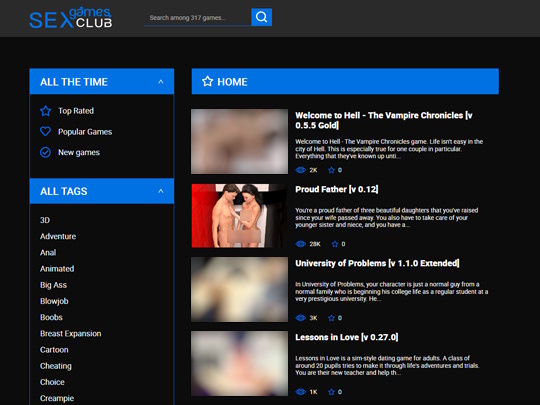Viewport: 540px width, 405px height.
Task: Click the eye icon under University of Problems
Action: point(301,318)
